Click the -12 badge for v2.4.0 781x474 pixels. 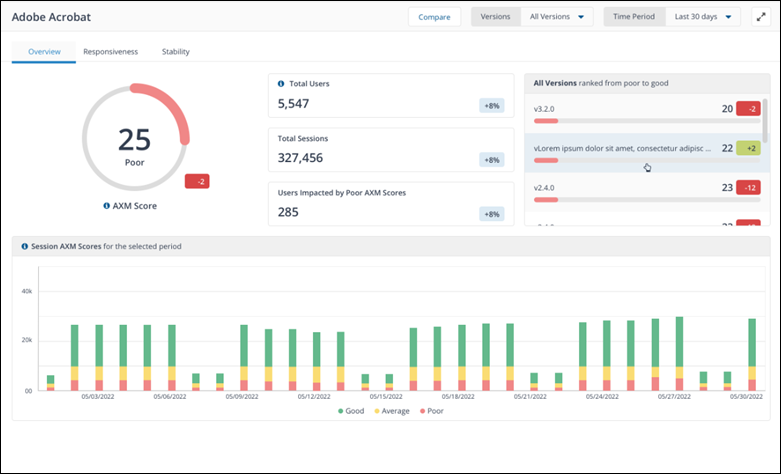[748, 187]
